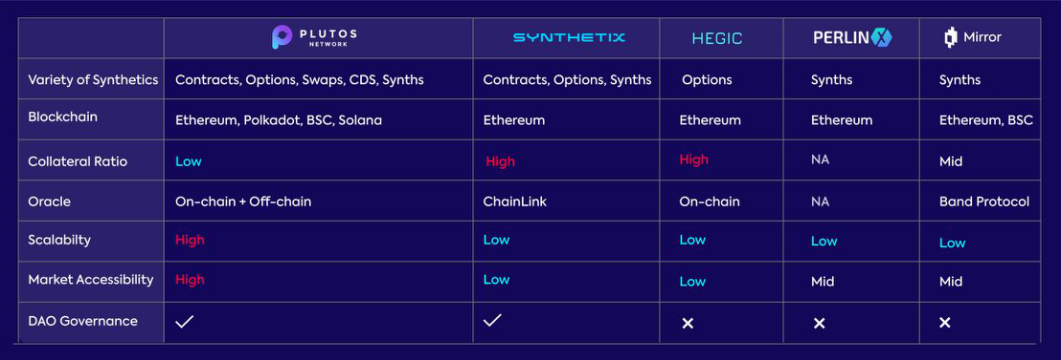
Task: Select the Hegic logo
Action: point(717,39)
